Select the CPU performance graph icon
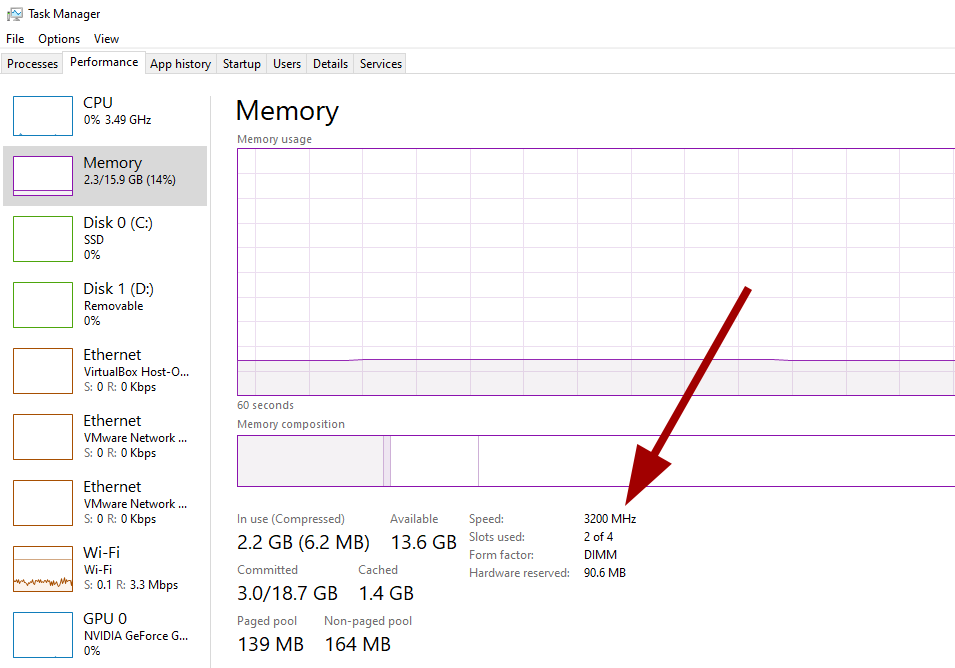Viewport: 955px width, 668px height. click(x=42, y=115)
